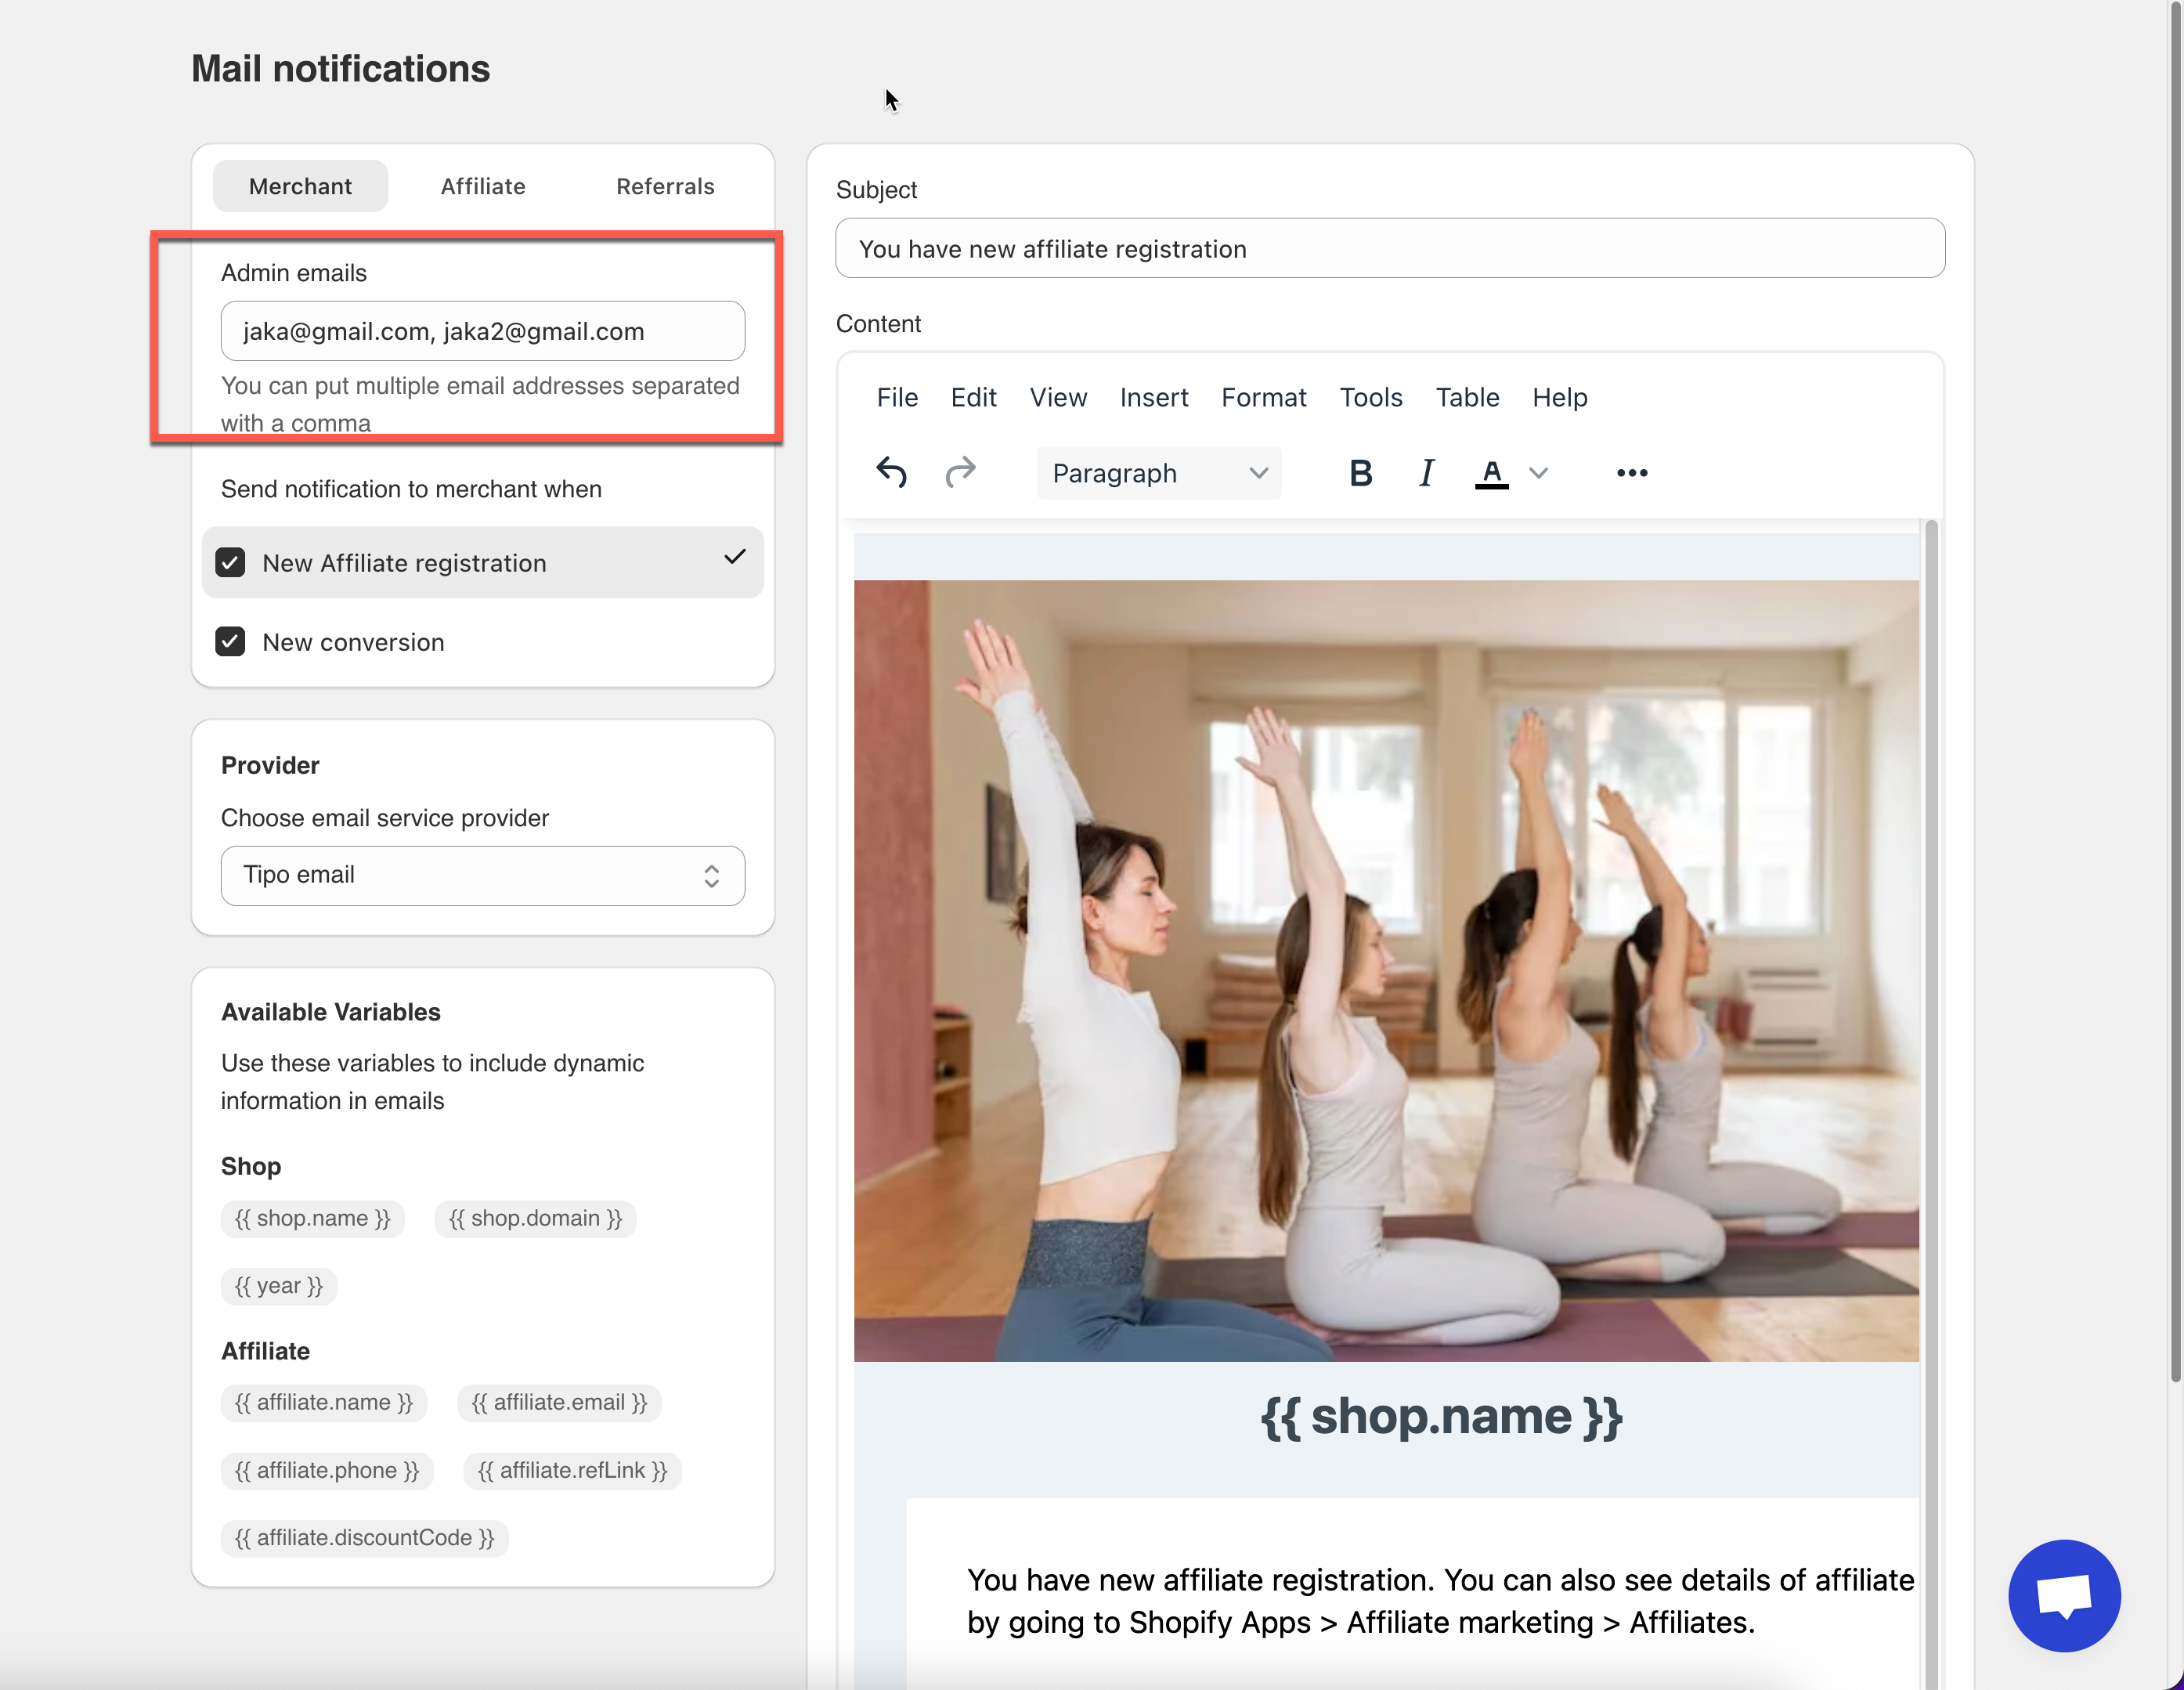
Task: Toggle bold formatting in content editor
Action: click(x=1360, y=472)
